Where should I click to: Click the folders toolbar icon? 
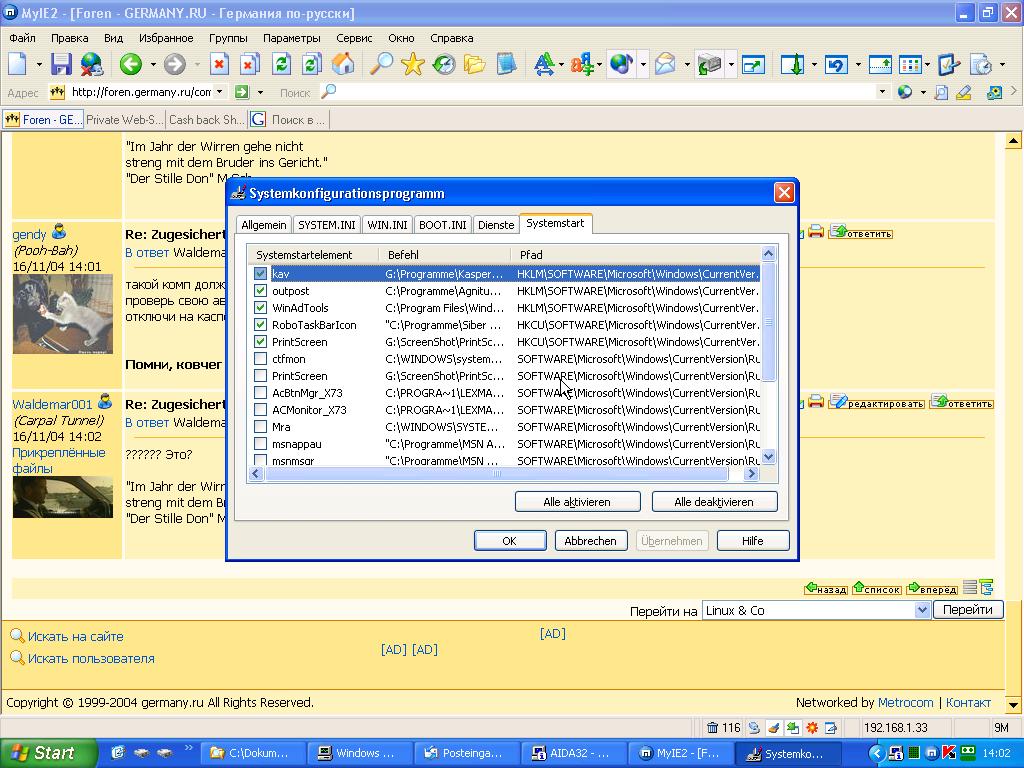point(475,64)
